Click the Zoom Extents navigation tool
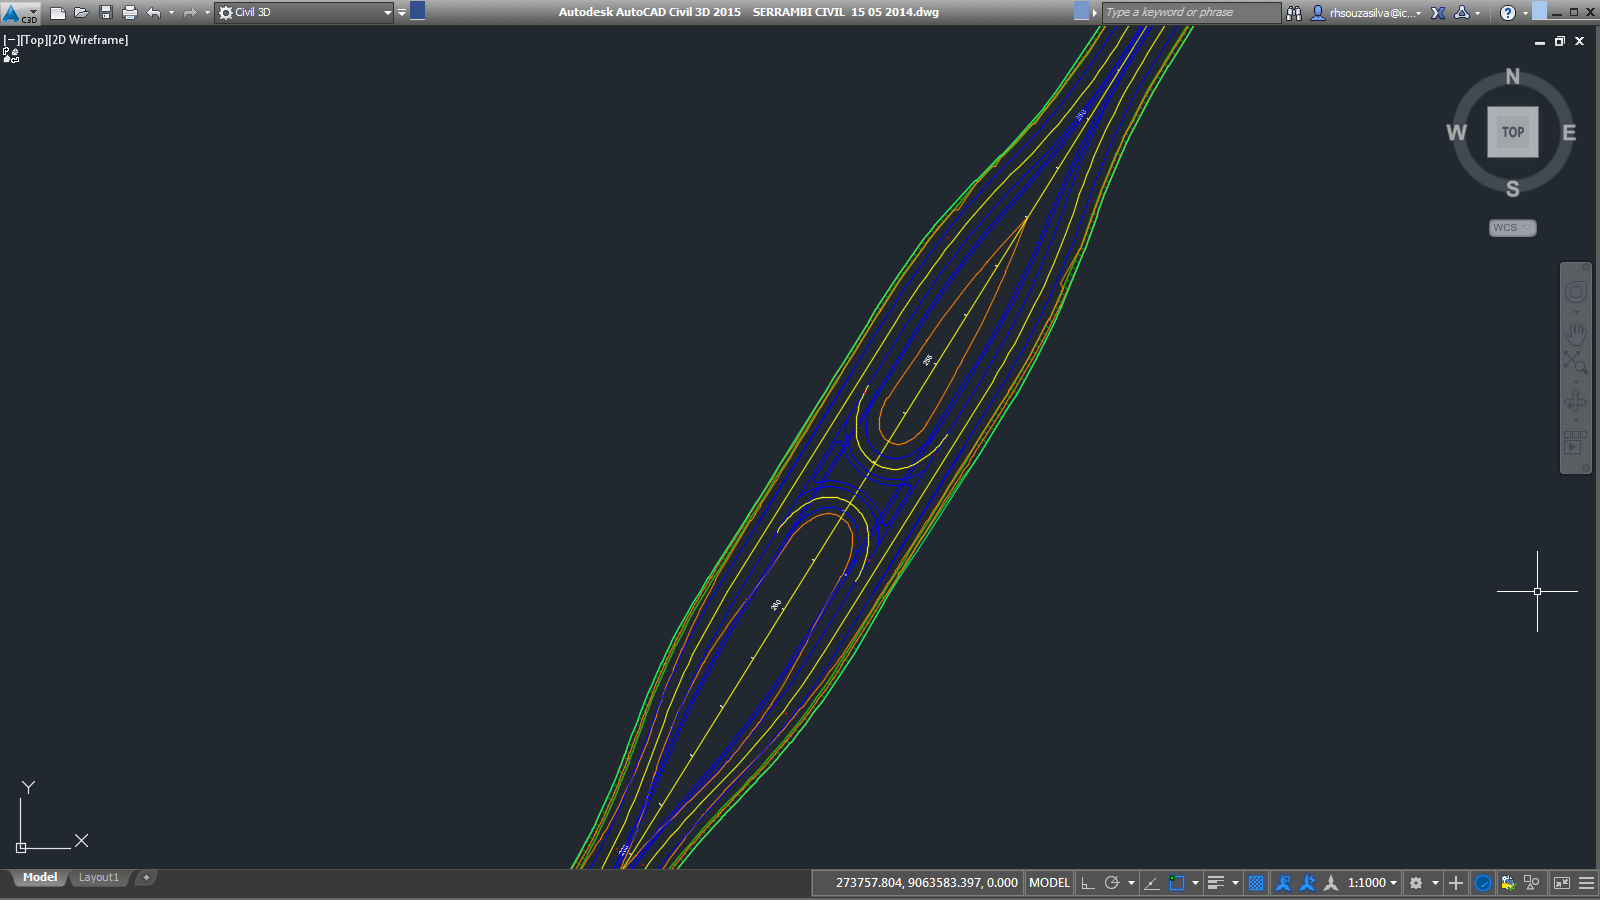1600x900 pixels. tap(1576, 362)
